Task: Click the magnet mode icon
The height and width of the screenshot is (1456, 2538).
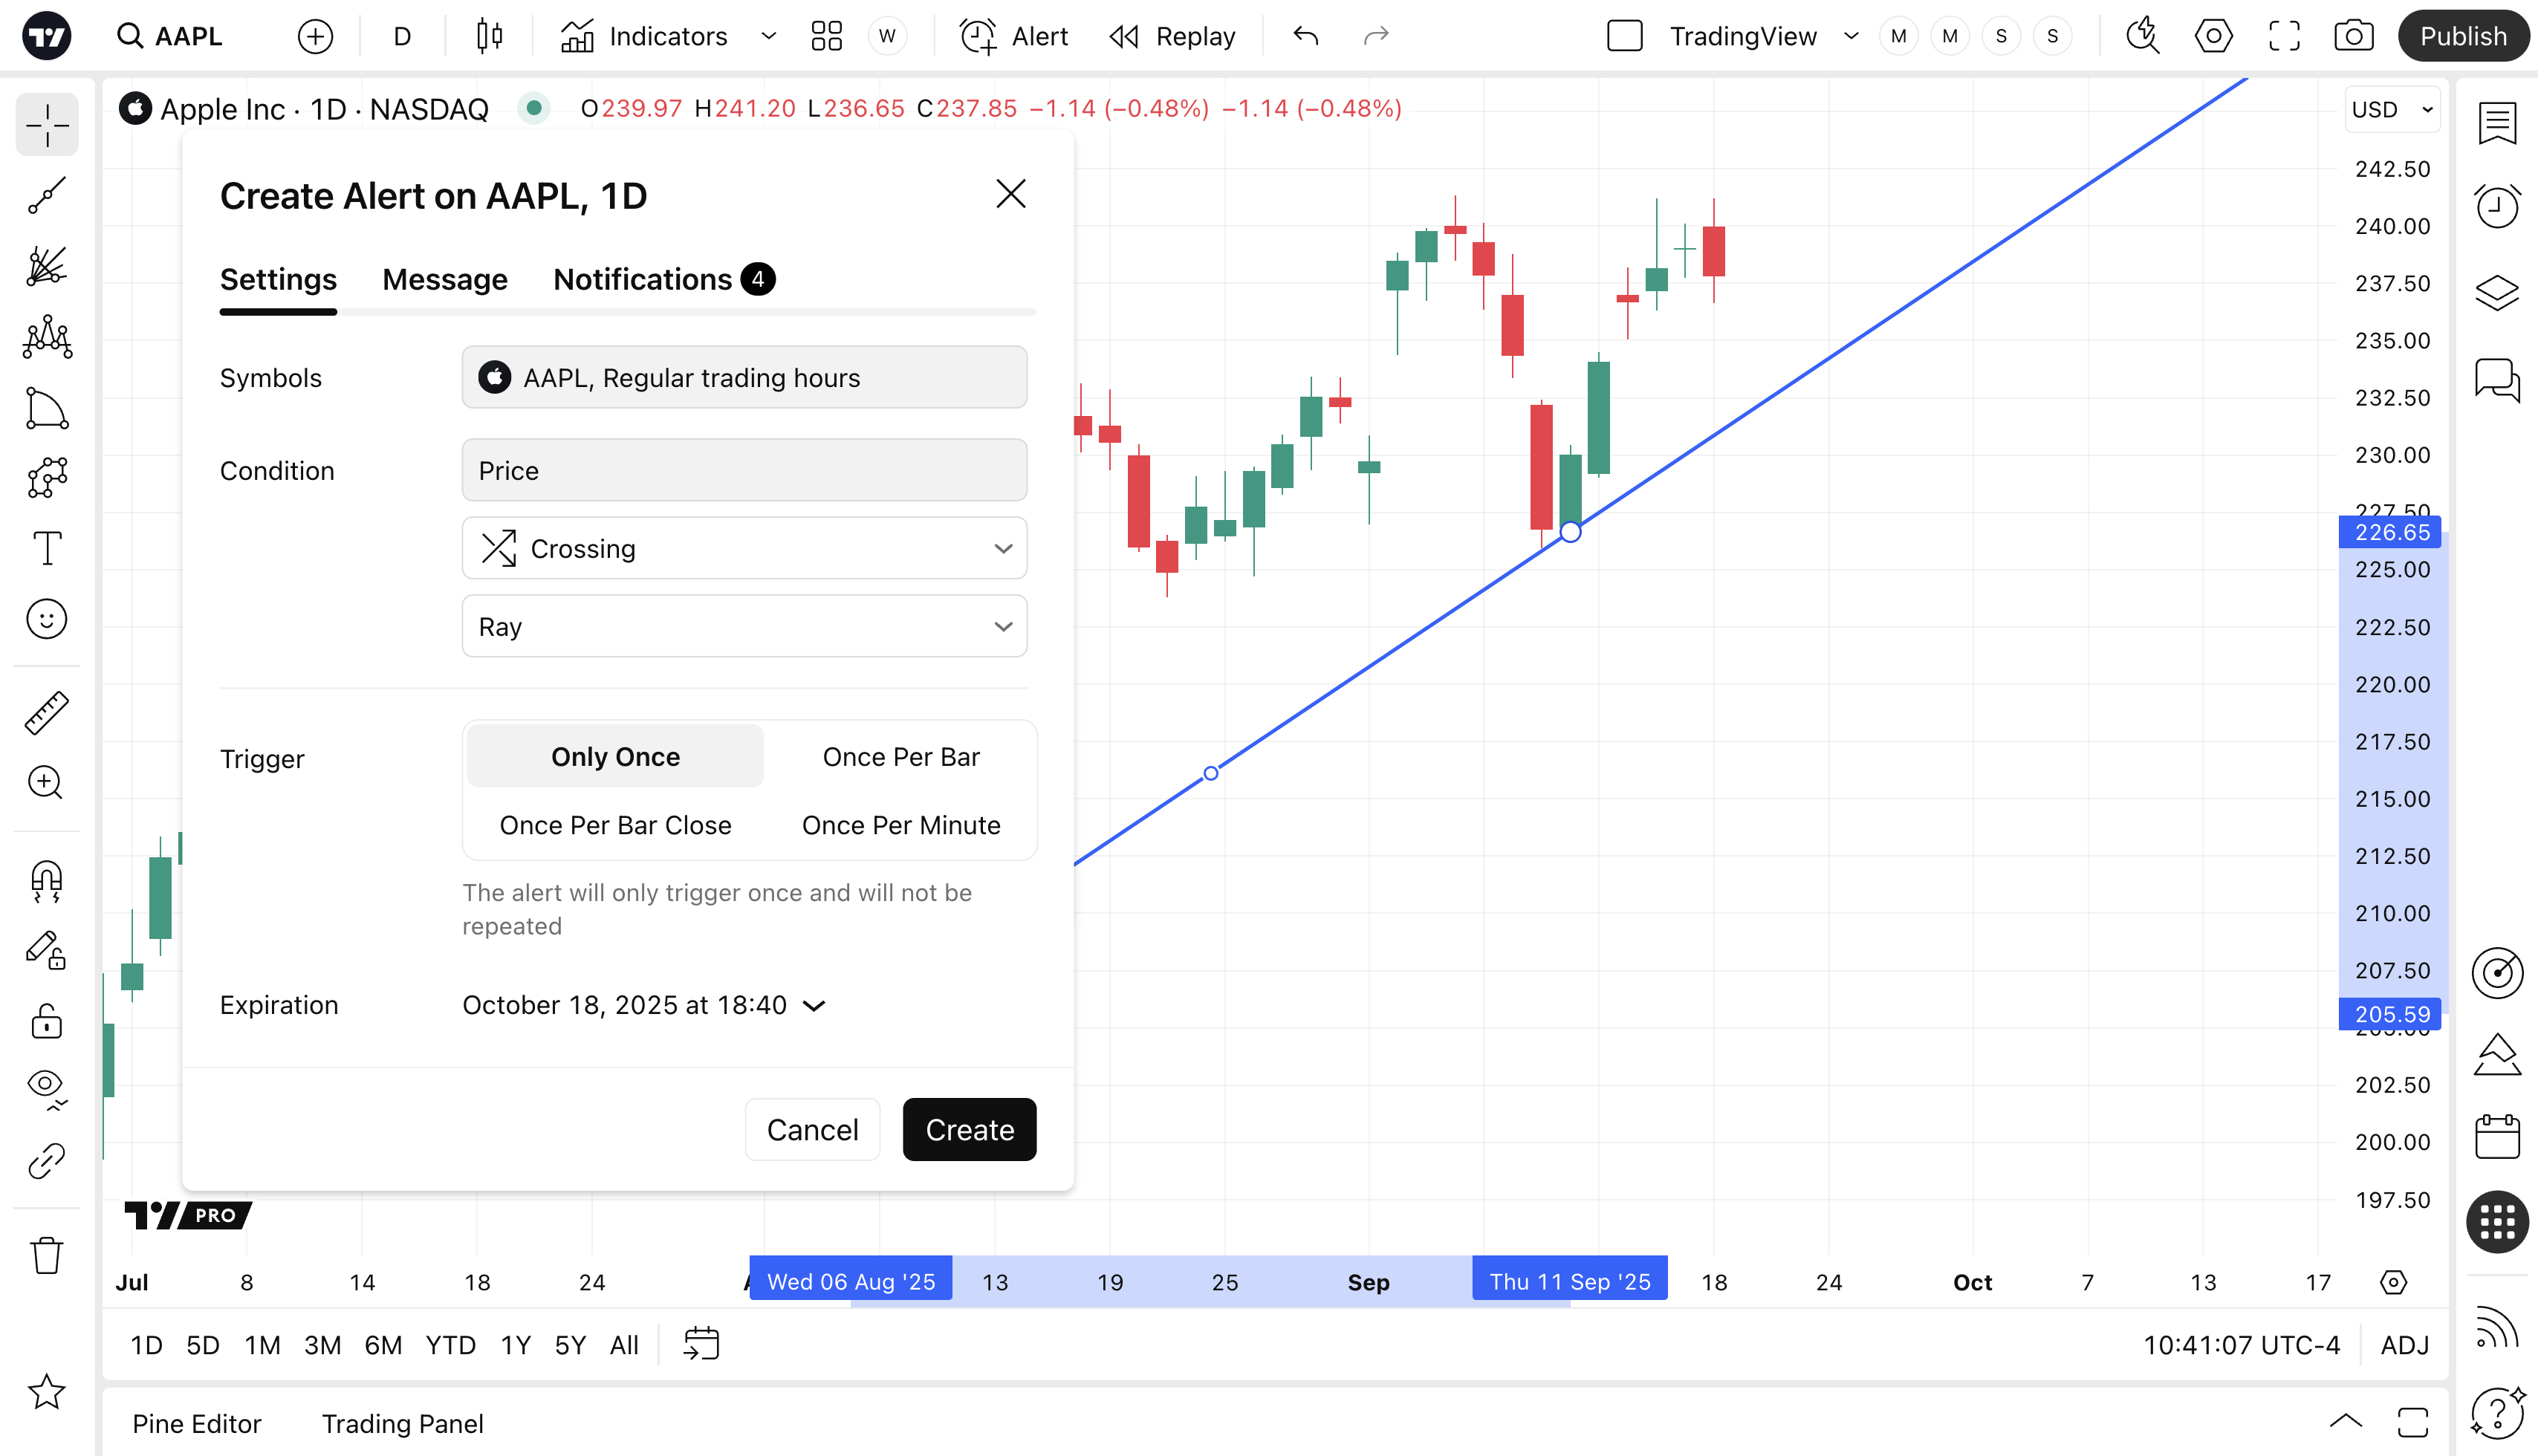Action: tap(46, 881)
